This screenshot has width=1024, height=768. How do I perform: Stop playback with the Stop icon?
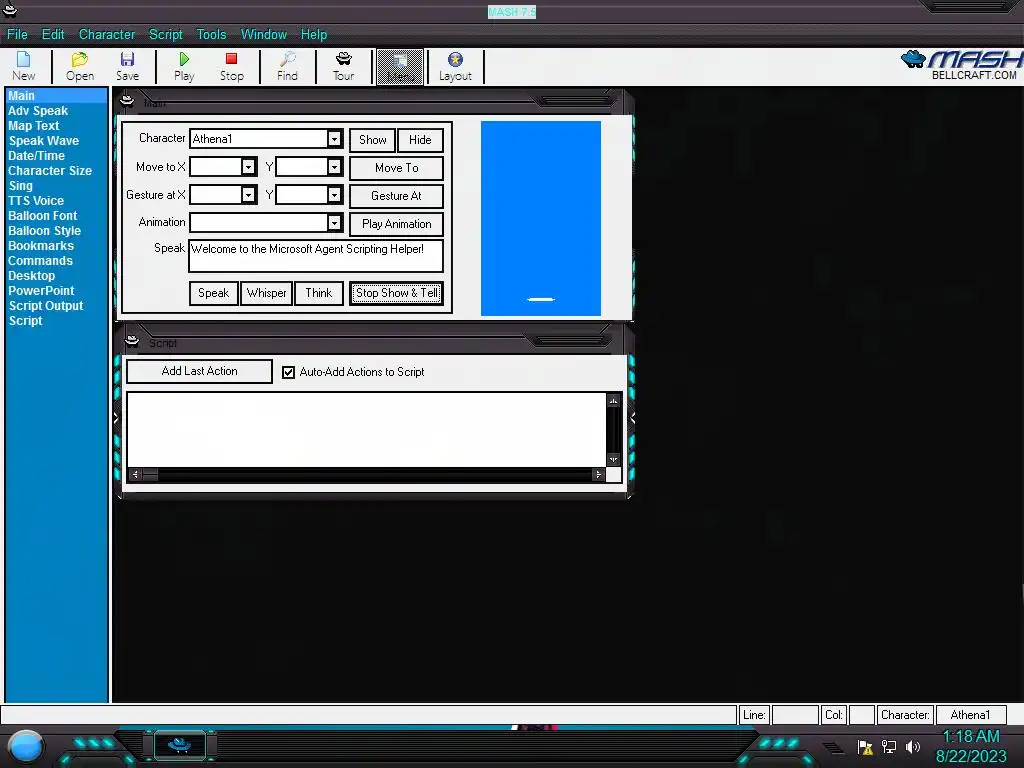click(x=231, y=67)
